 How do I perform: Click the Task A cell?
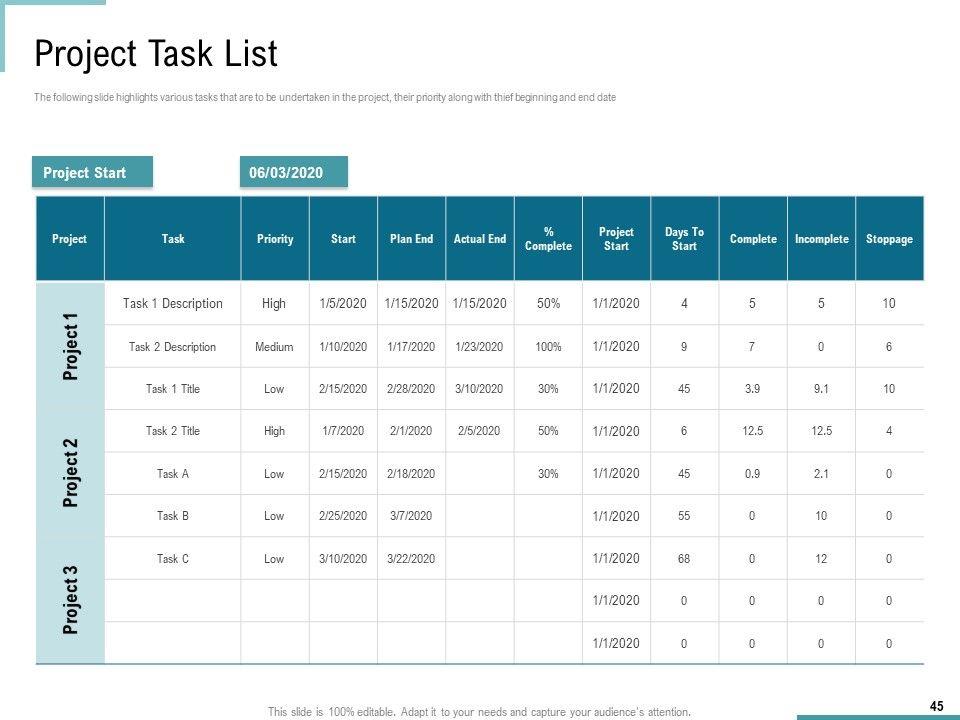(x=173, y=474)
